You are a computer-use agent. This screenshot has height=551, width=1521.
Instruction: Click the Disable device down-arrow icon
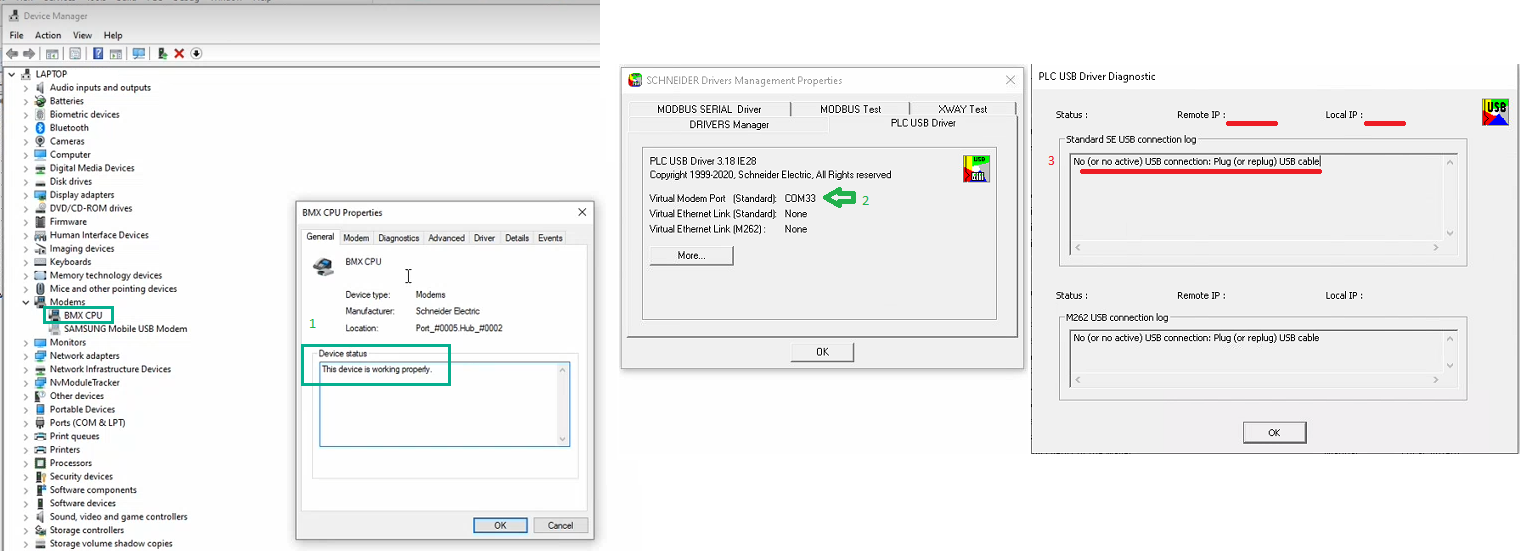[196, 53]
